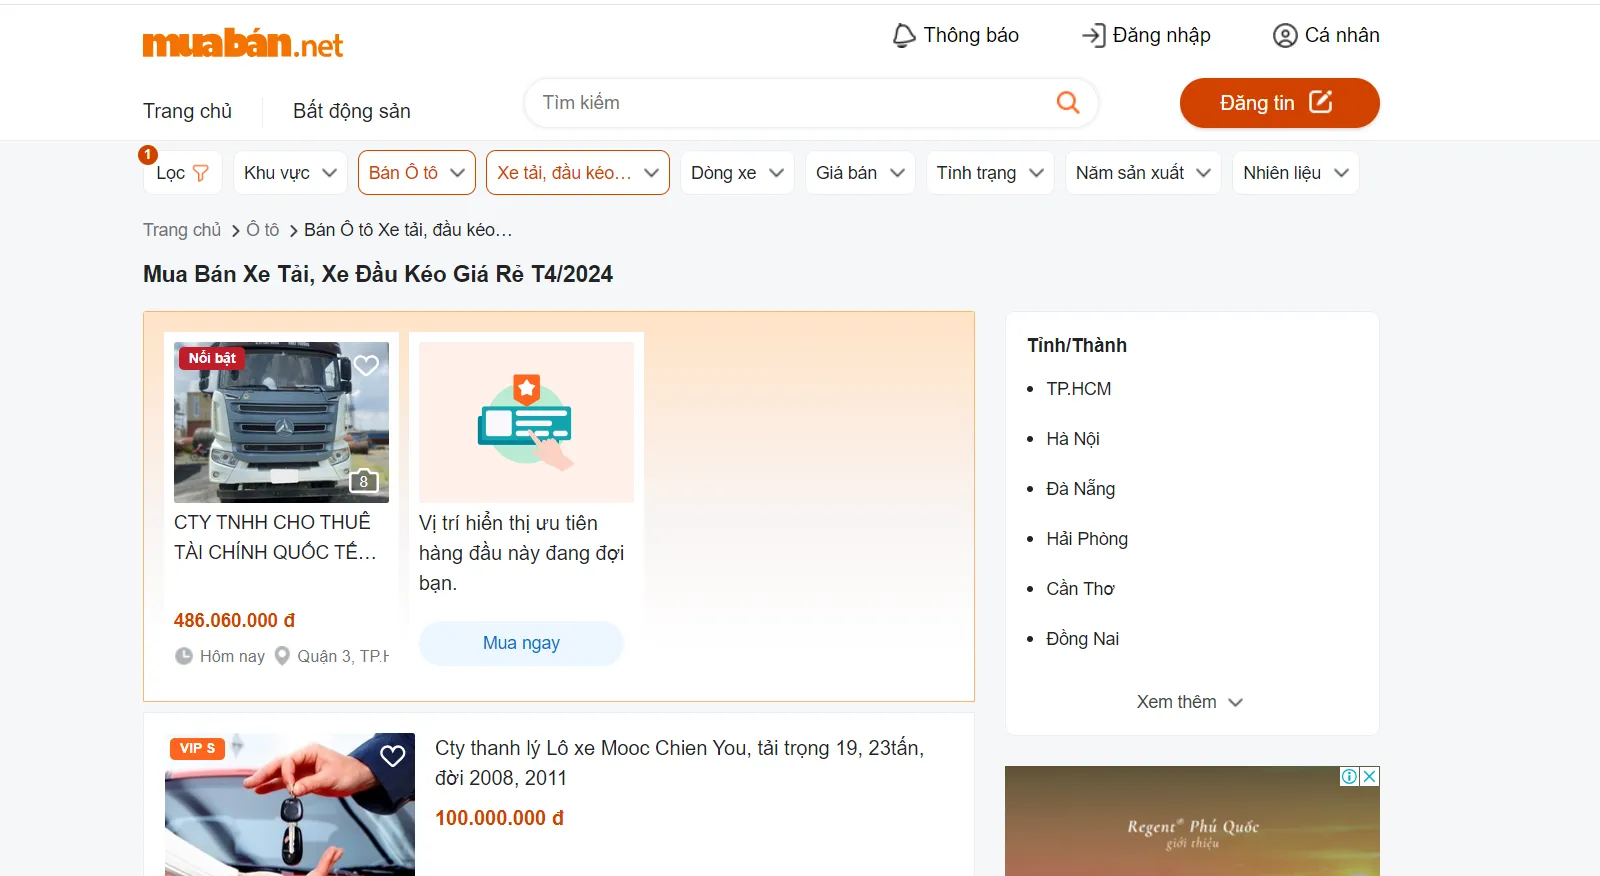Favorite the CTY TNHH CHO THUÊ listing heart
This screenshot has width=1600, height=876.
tap(366, 365)
